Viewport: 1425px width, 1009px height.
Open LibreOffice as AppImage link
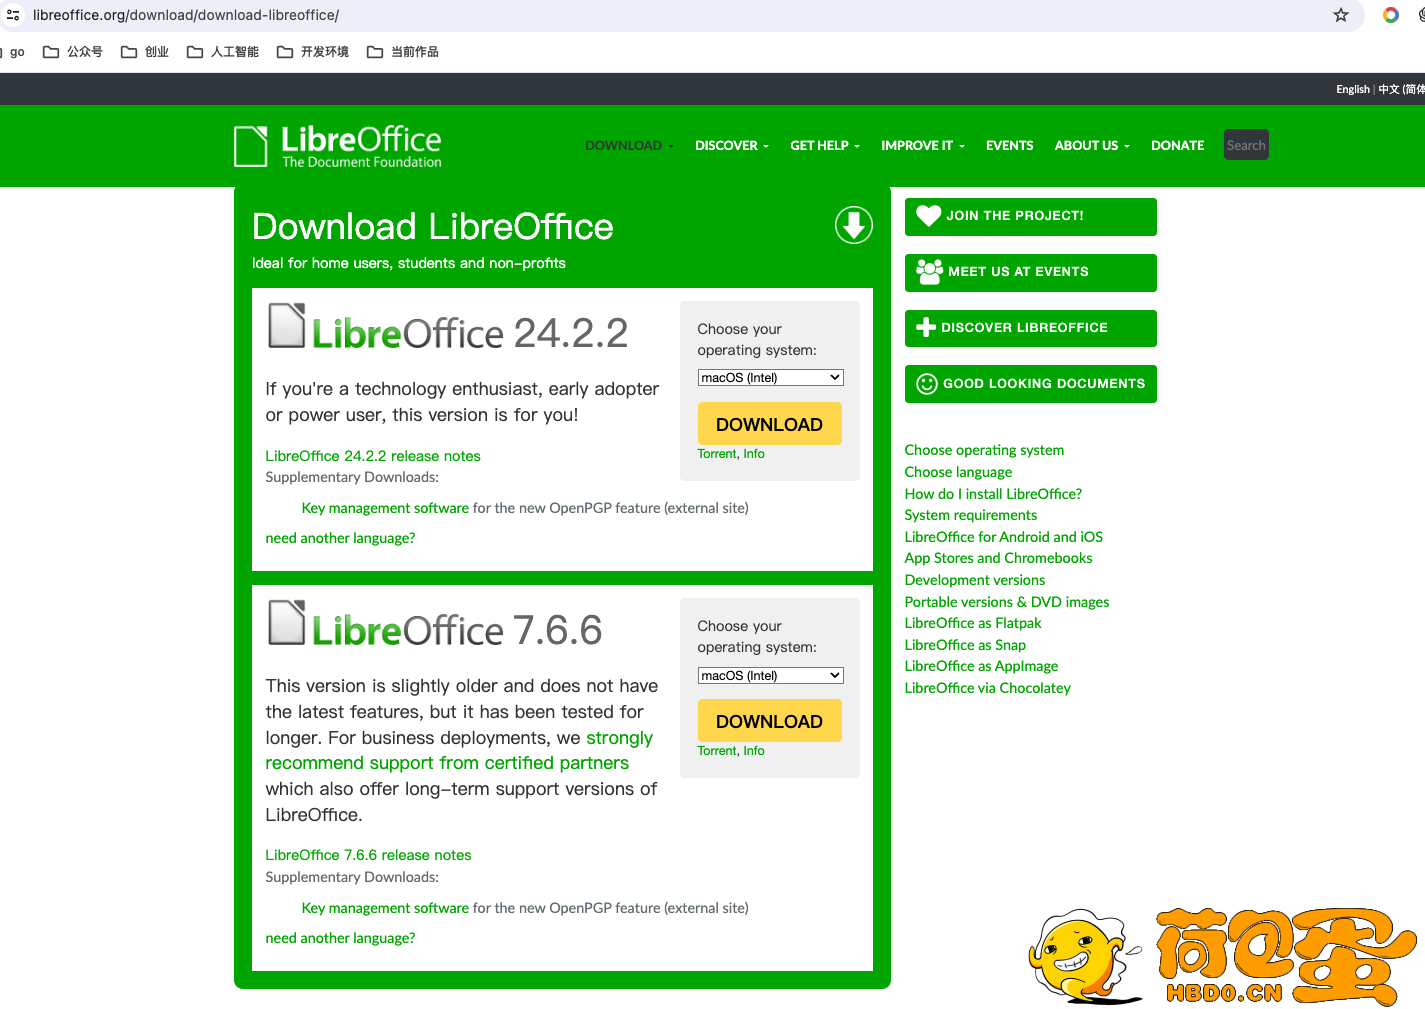point(981,666)
